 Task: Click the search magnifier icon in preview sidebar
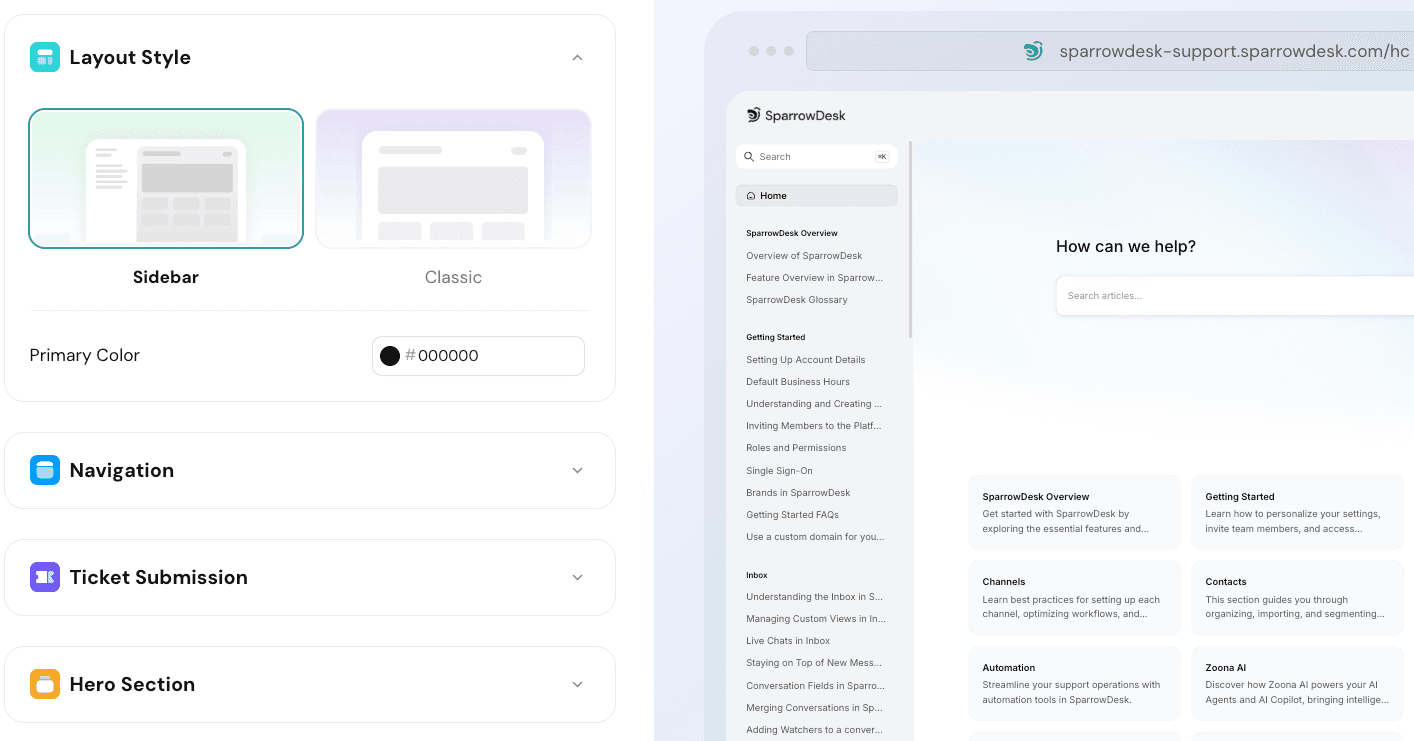pyautogui.click(x=750, y=157)
